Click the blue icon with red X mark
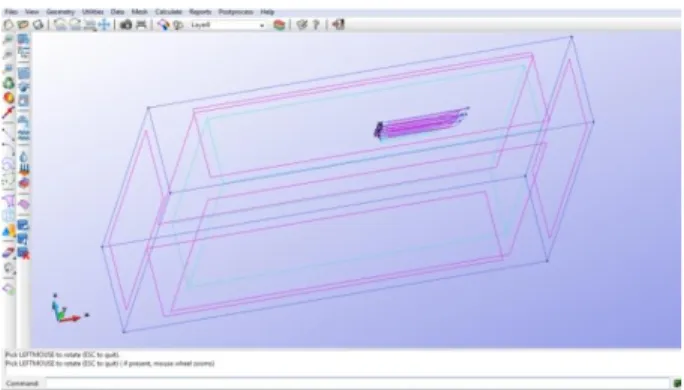Image resolution: width=684 pixels, height=390 pixels. (x=24, y=253)
